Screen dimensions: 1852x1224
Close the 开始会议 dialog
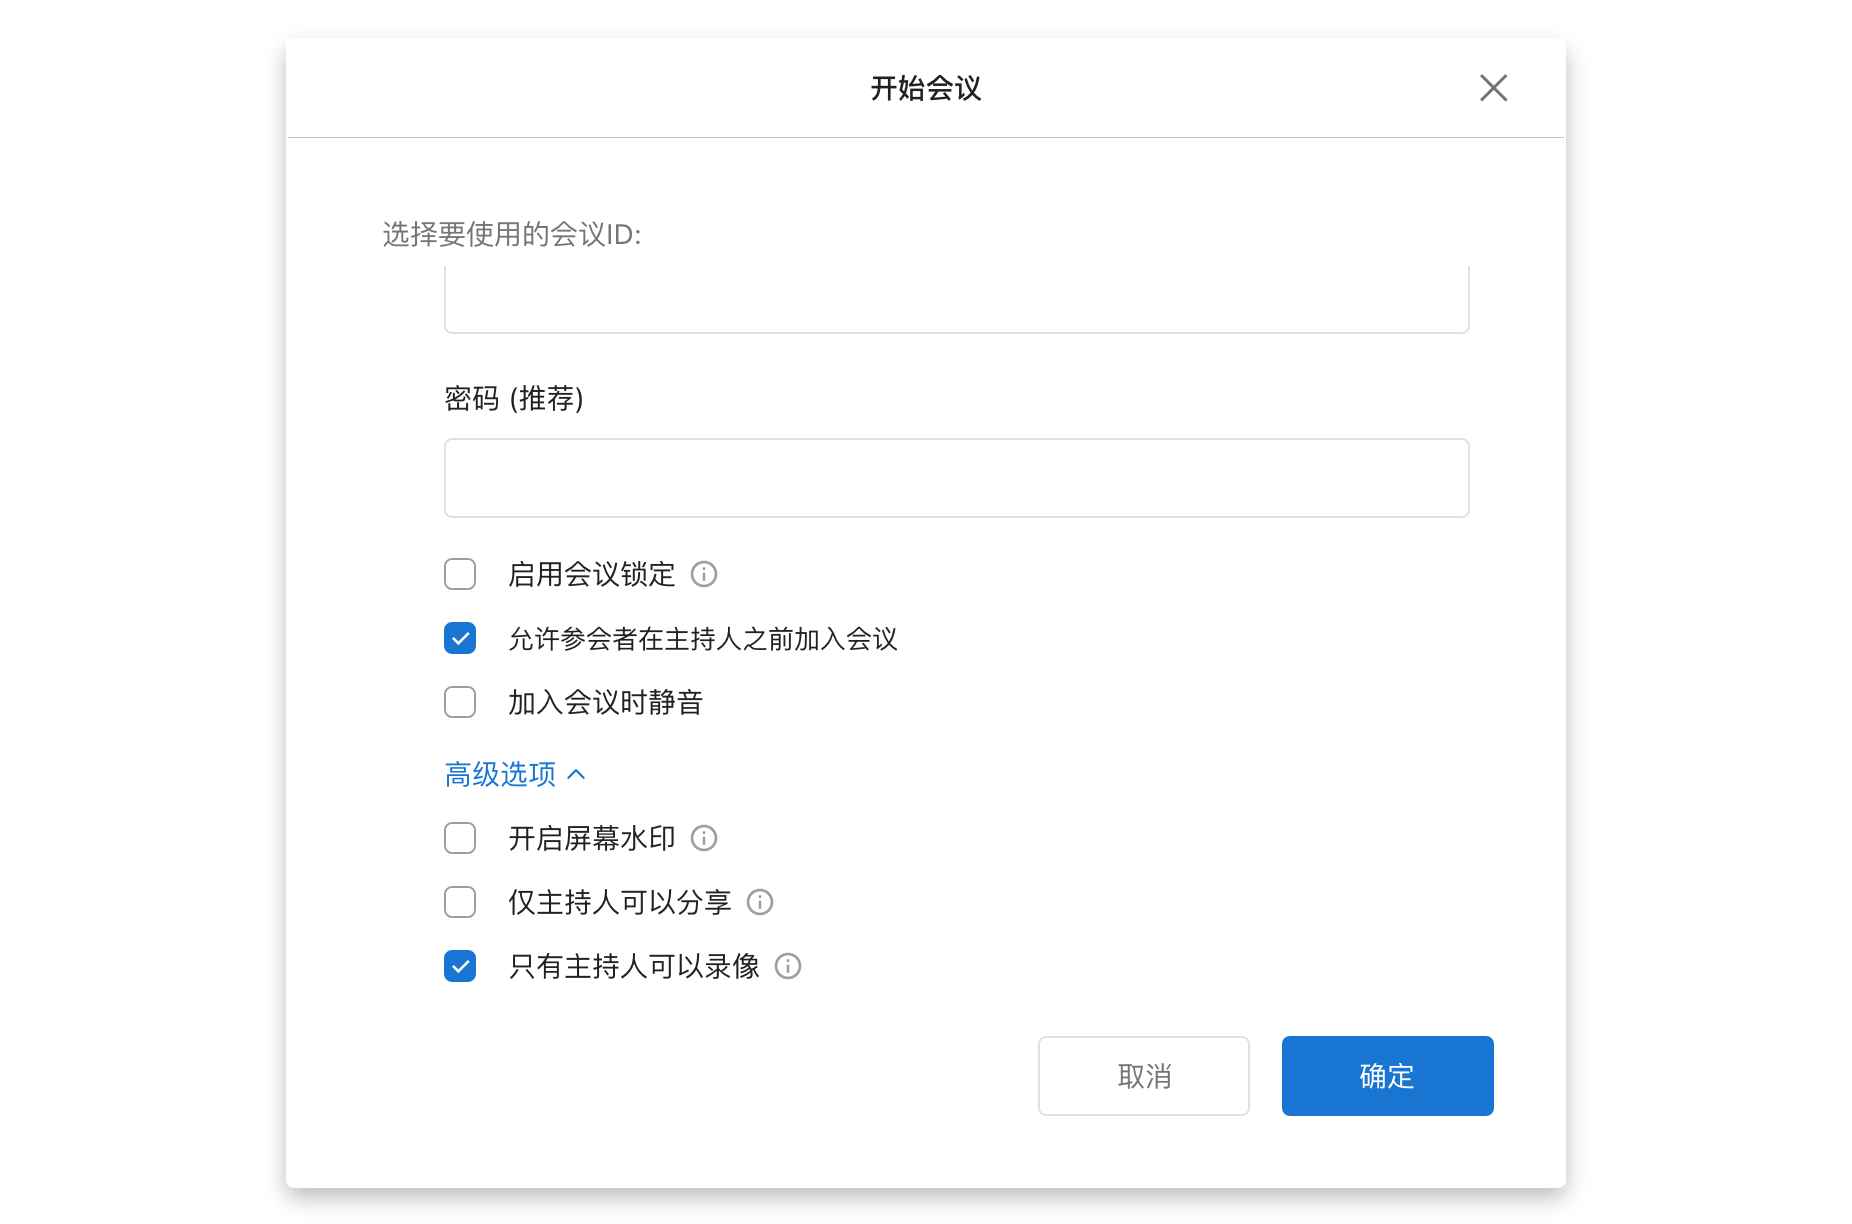click(x=1493, y=88)
